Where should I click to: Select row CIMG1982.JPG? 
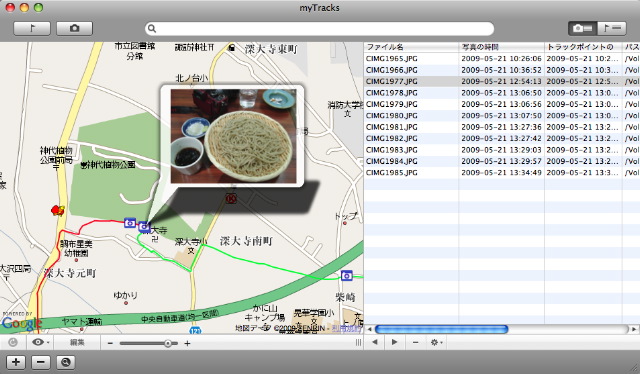coord(502,138)
